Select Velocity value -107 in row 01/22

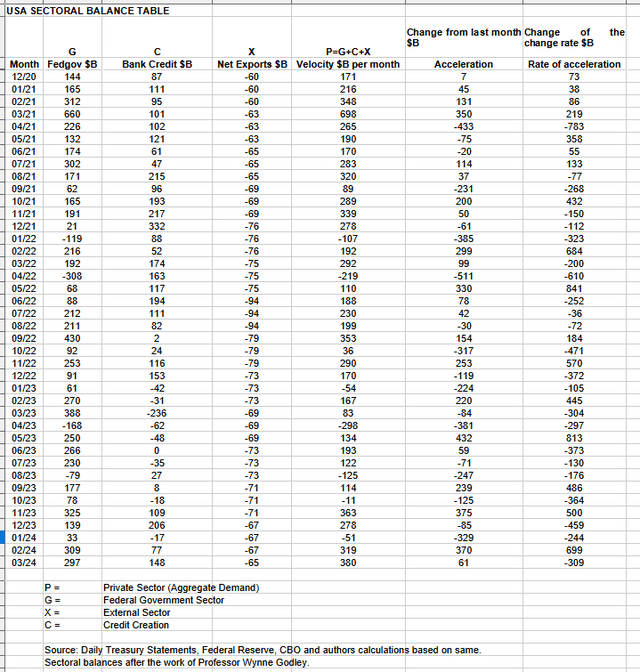click(x=348, y=238)
